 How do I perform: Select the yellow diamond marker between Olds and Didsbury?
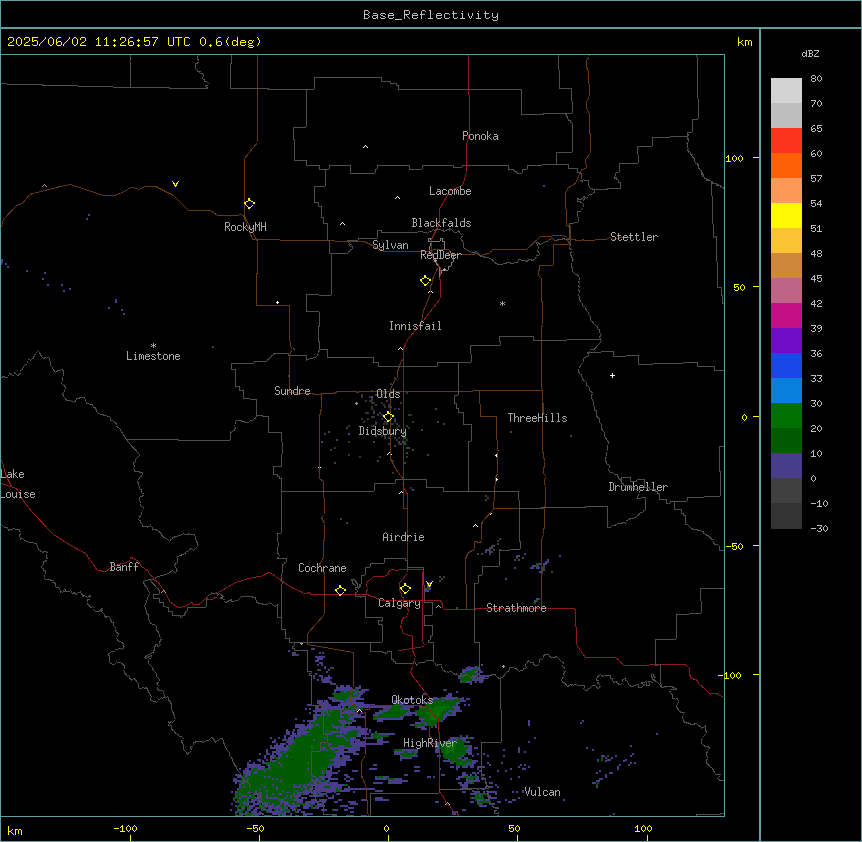[x=388, y=417]
